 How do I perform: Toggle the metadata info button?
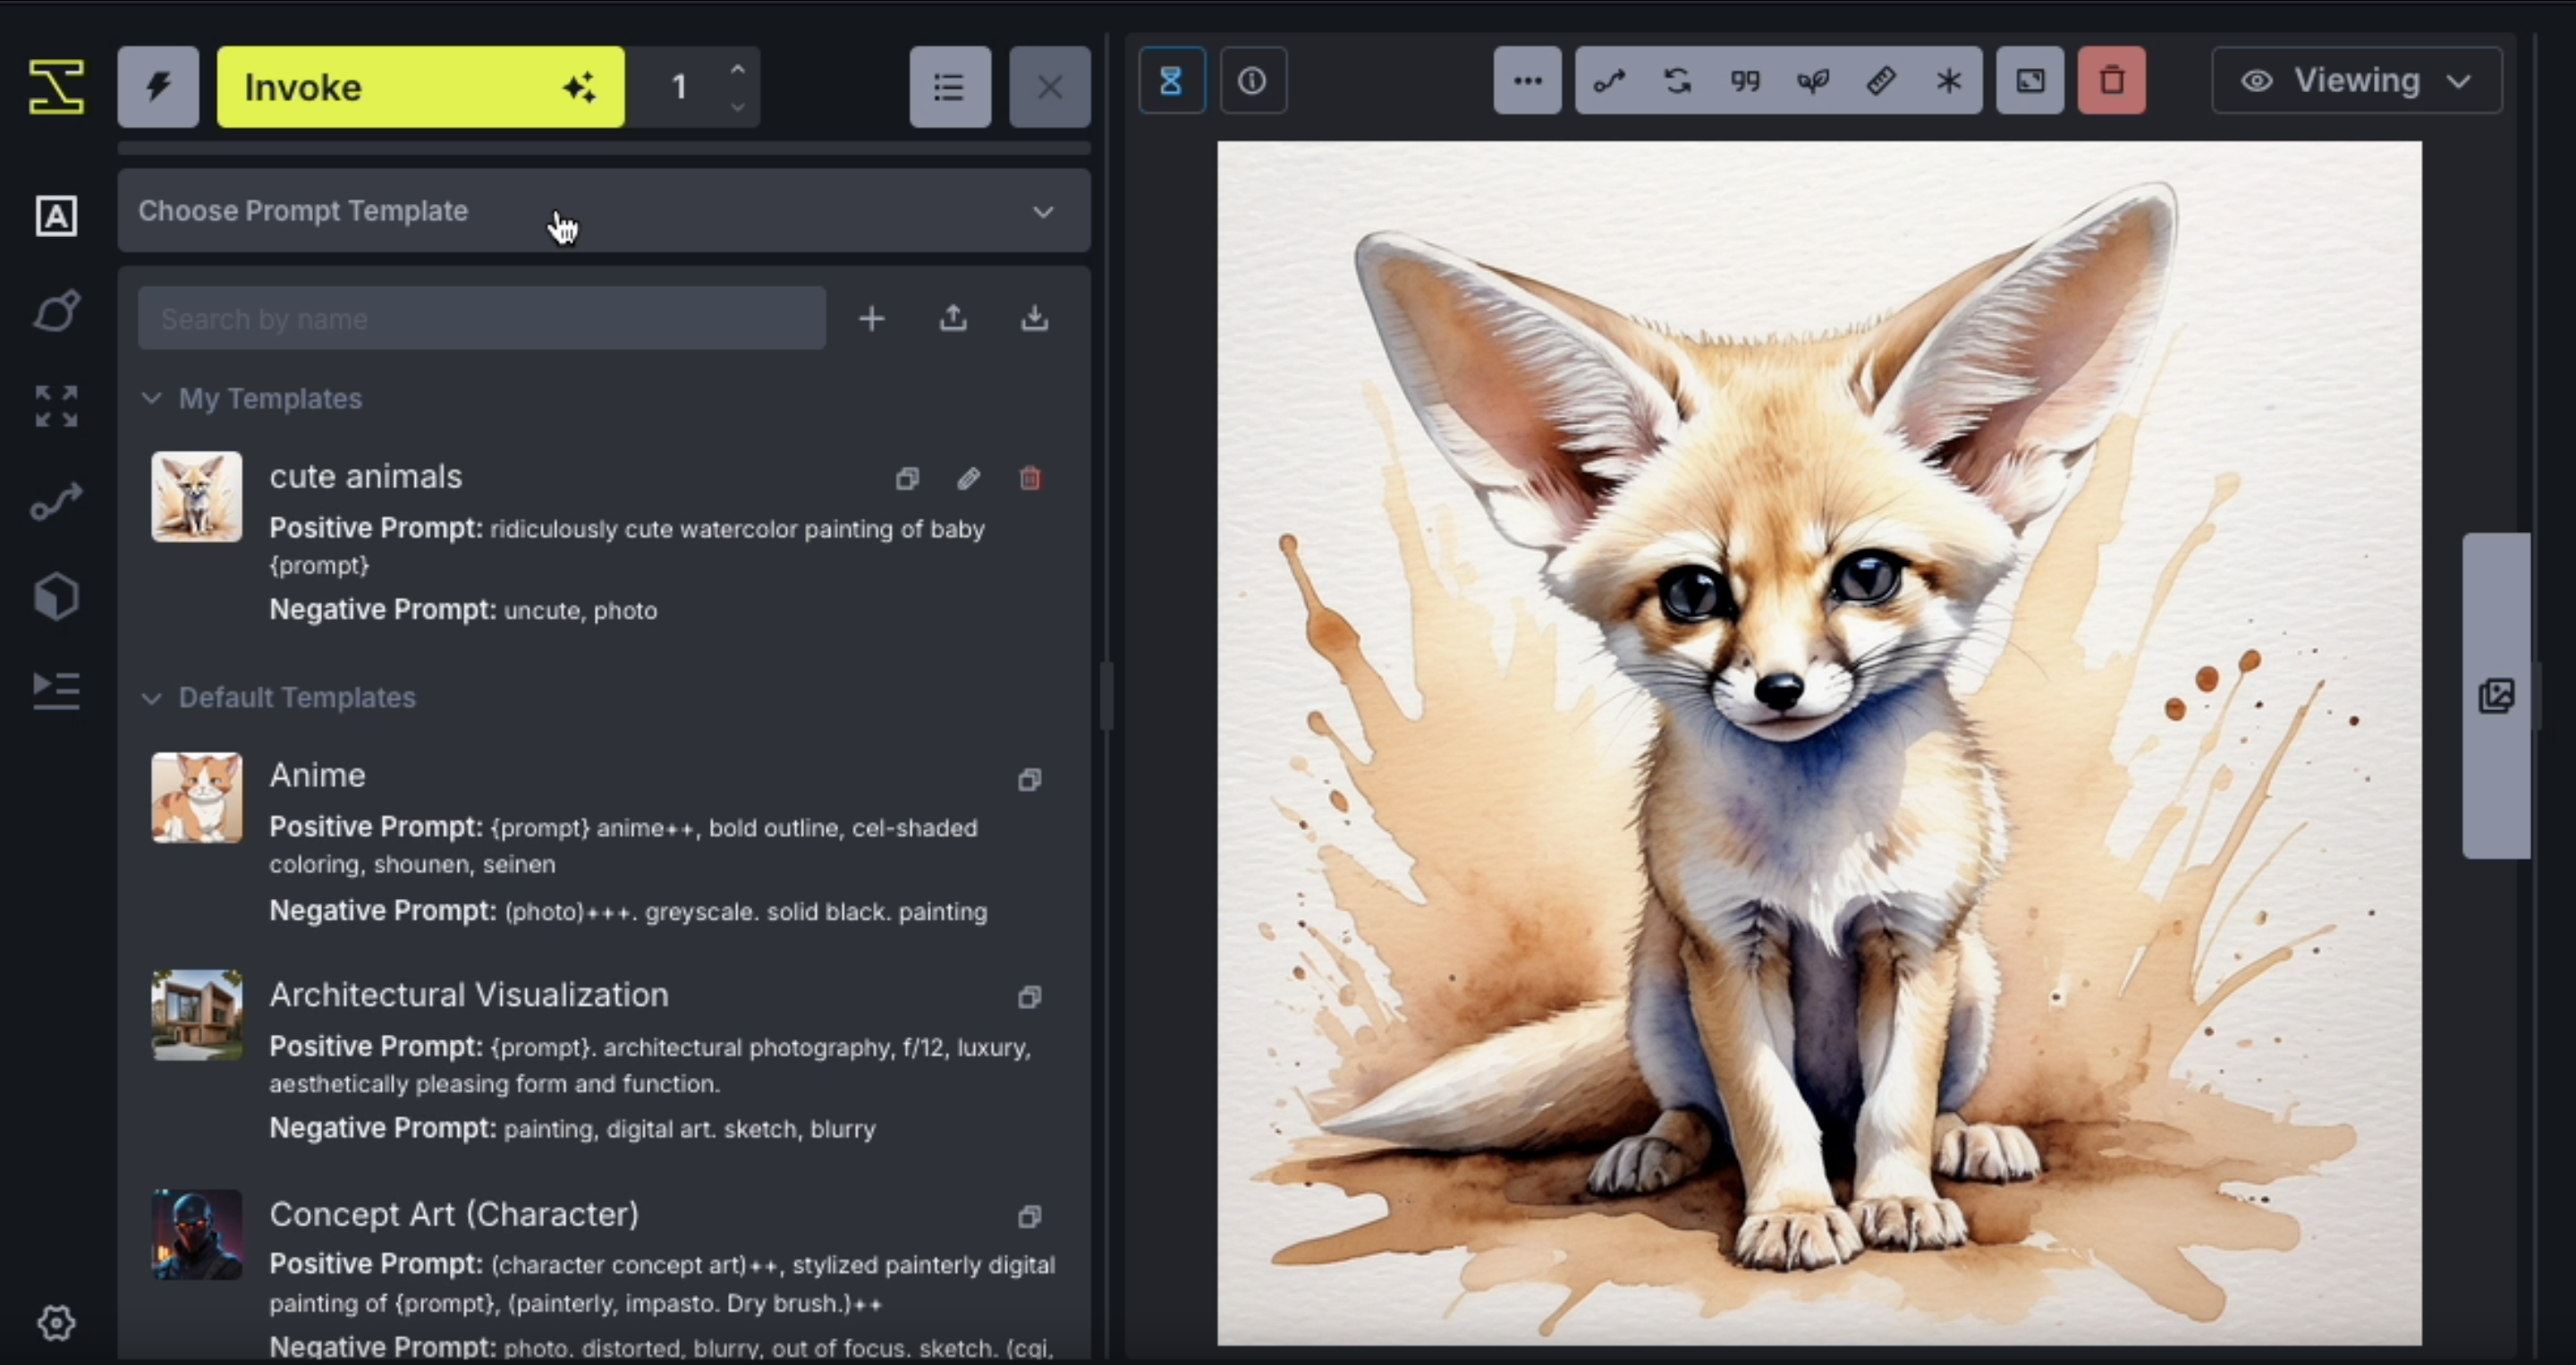(1252, 80)
